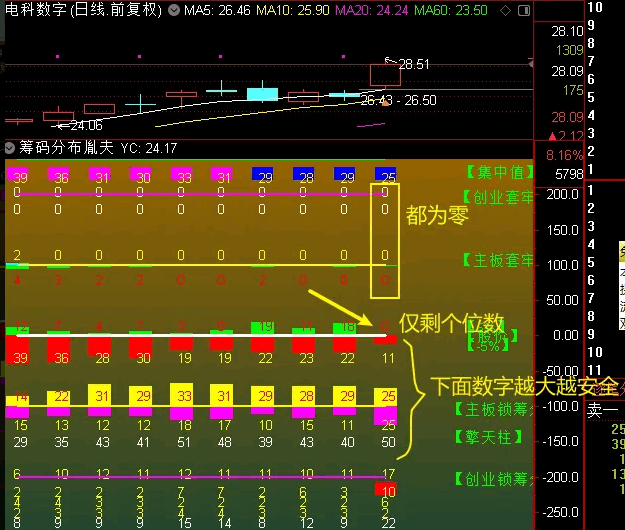Screen dimensions: 625x530
Task: Click the 200.0 axis label
Action: coord(562,194)
